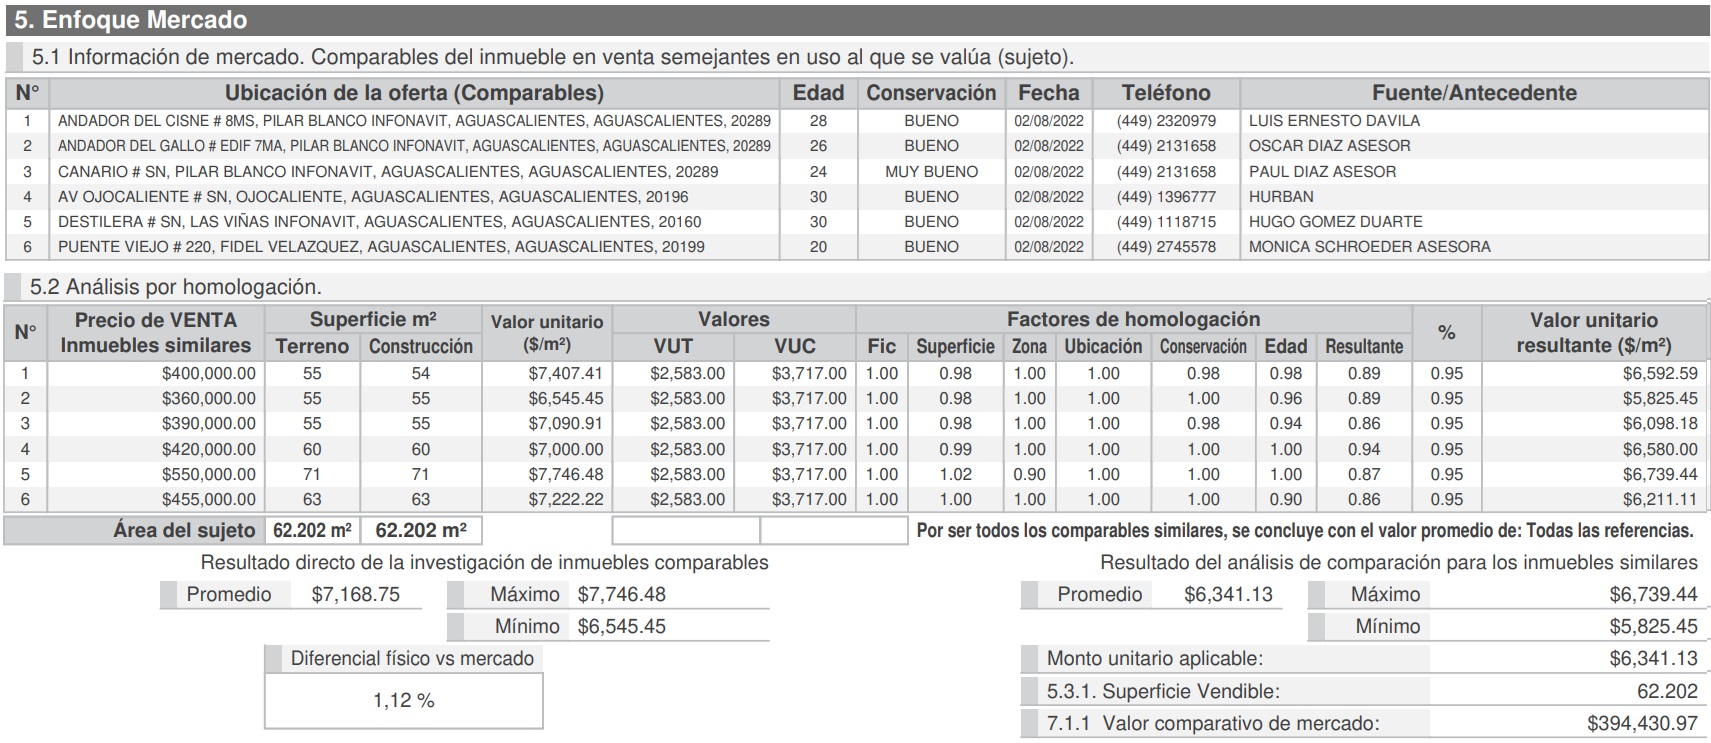
Task: Select the '1,12 %' differential value box
Action: [x=403, y=700]
